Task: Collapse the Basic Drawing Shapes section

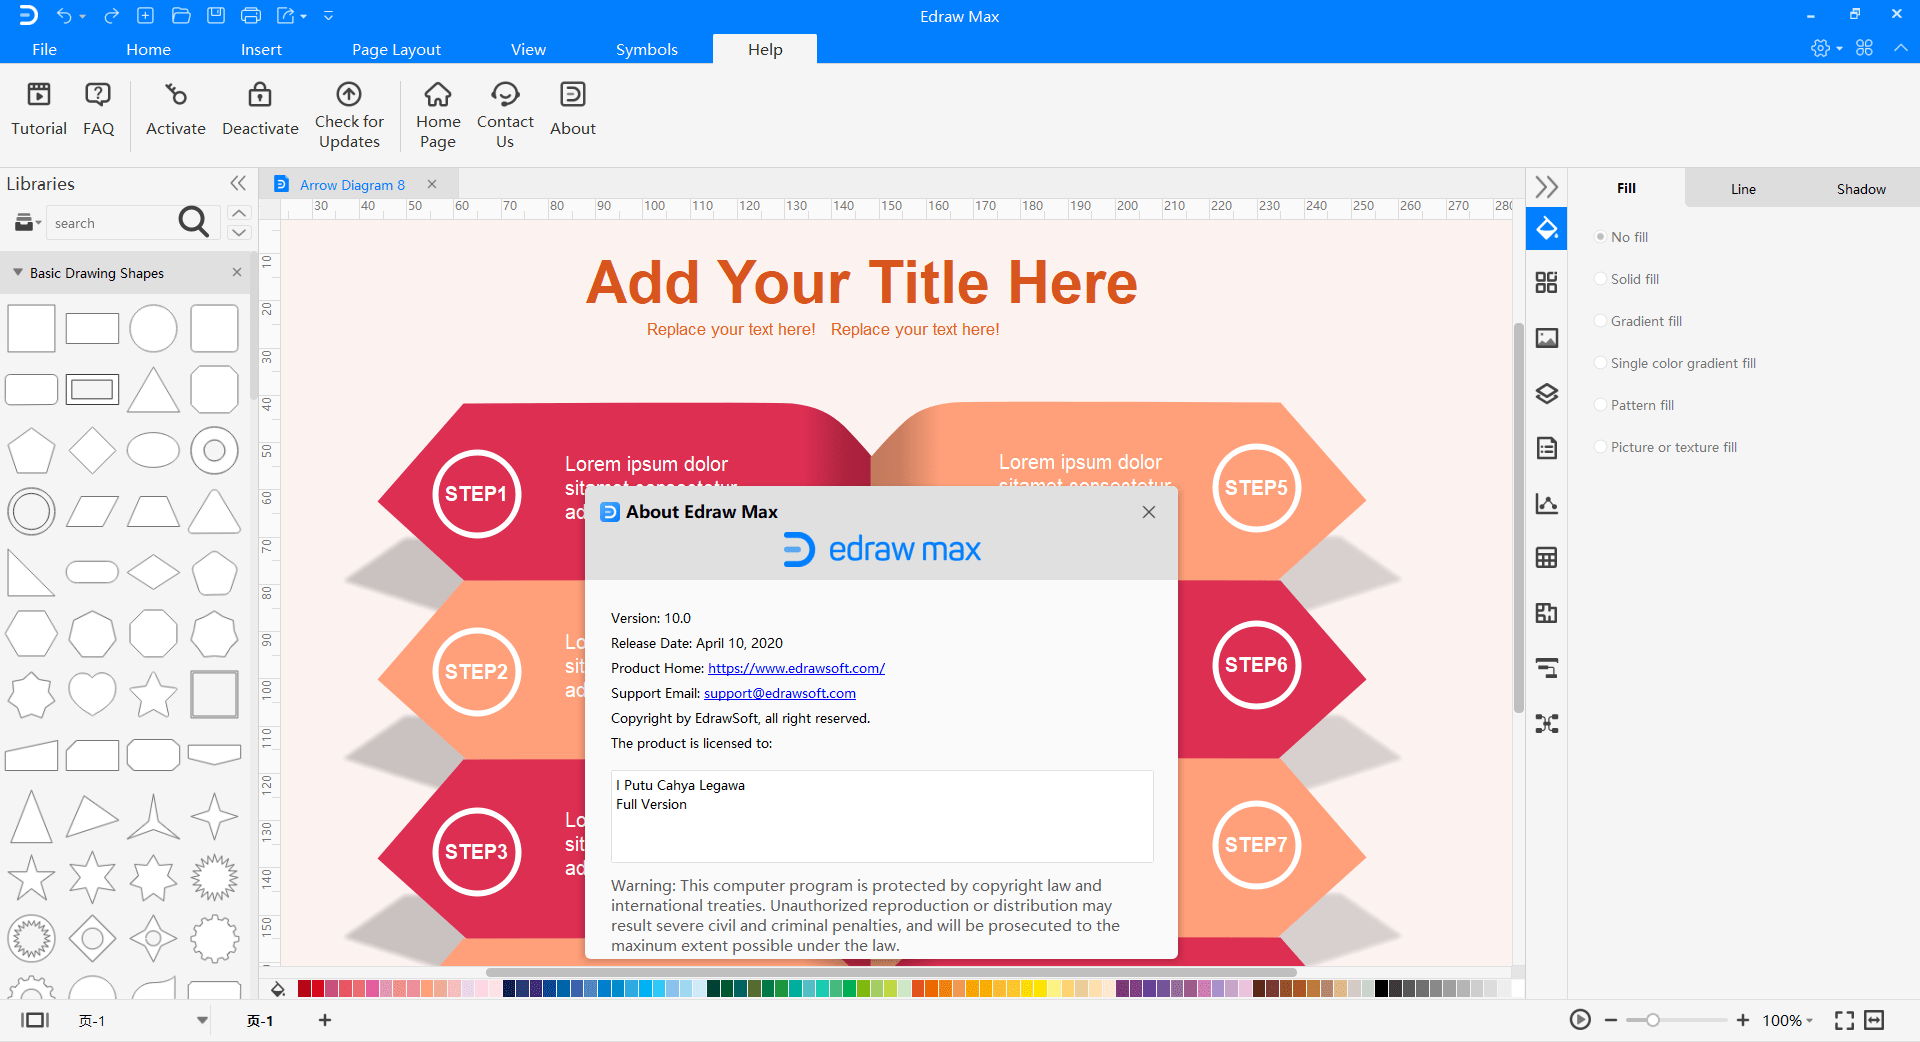Action: coord(18,273)
